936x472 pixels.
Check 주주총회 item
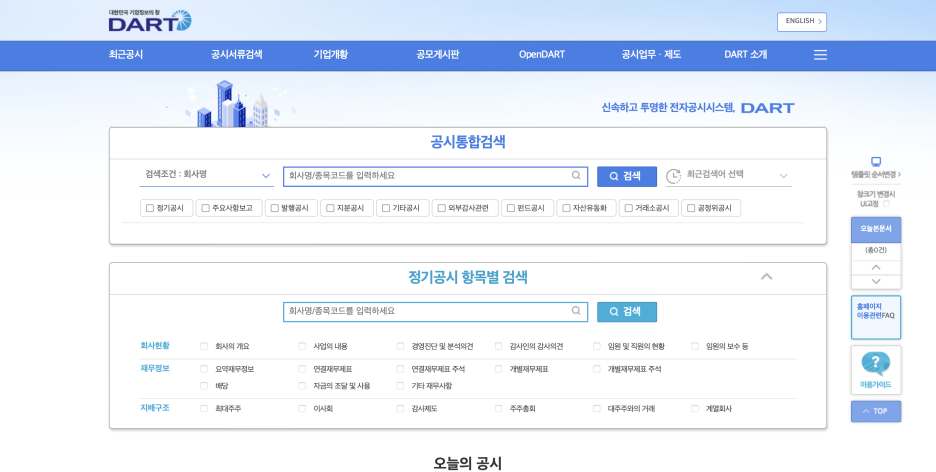[498, 409]
